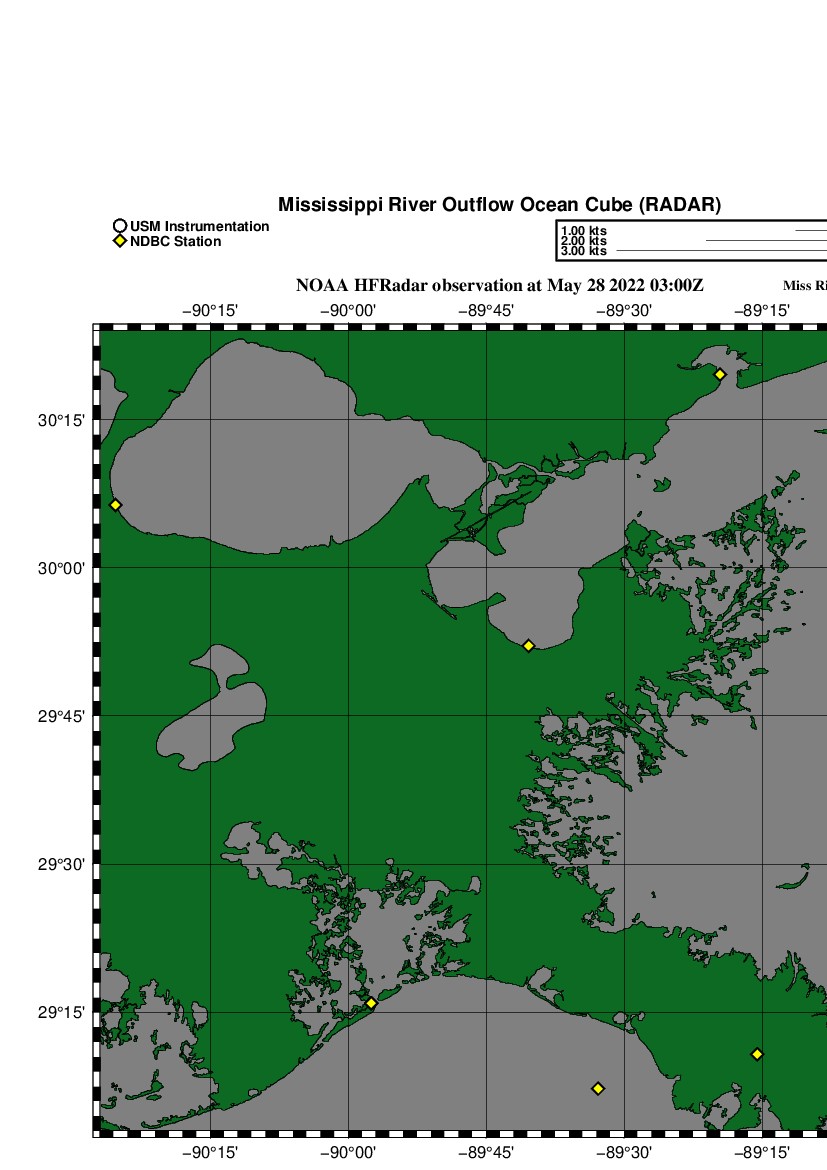Click the NDBC station diamond on the far western lake shore
Viewport: 827px width, 1170px height.
[x=116, y=505]
